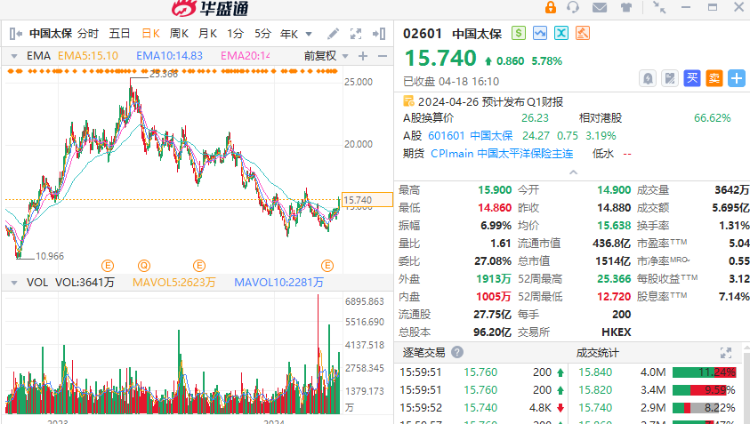The width and height of the screenshot is (750, 424).
Task: Select the 月K chart tab
Action: tap(208, 33)
